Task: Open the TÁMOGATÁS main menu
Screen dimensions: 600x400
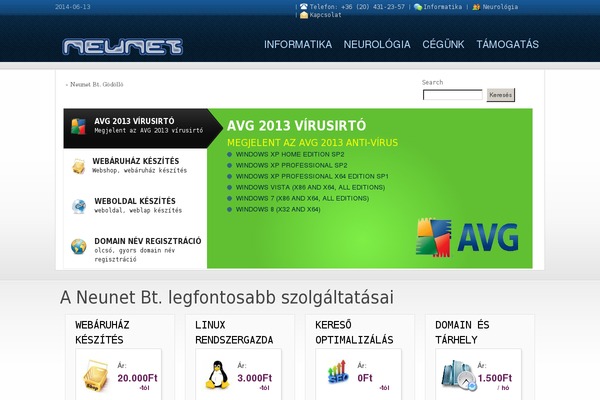Action: [x=507, y=44]
